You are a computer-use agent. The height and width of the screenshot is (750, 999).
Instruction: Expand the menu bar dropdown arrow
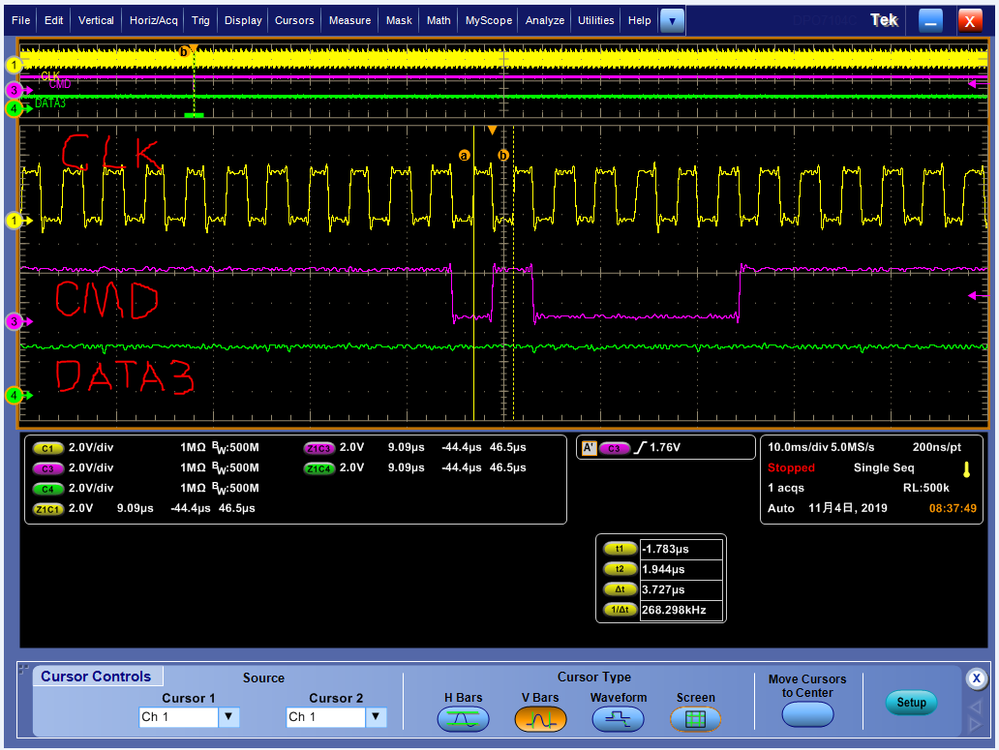click(672, 20)
